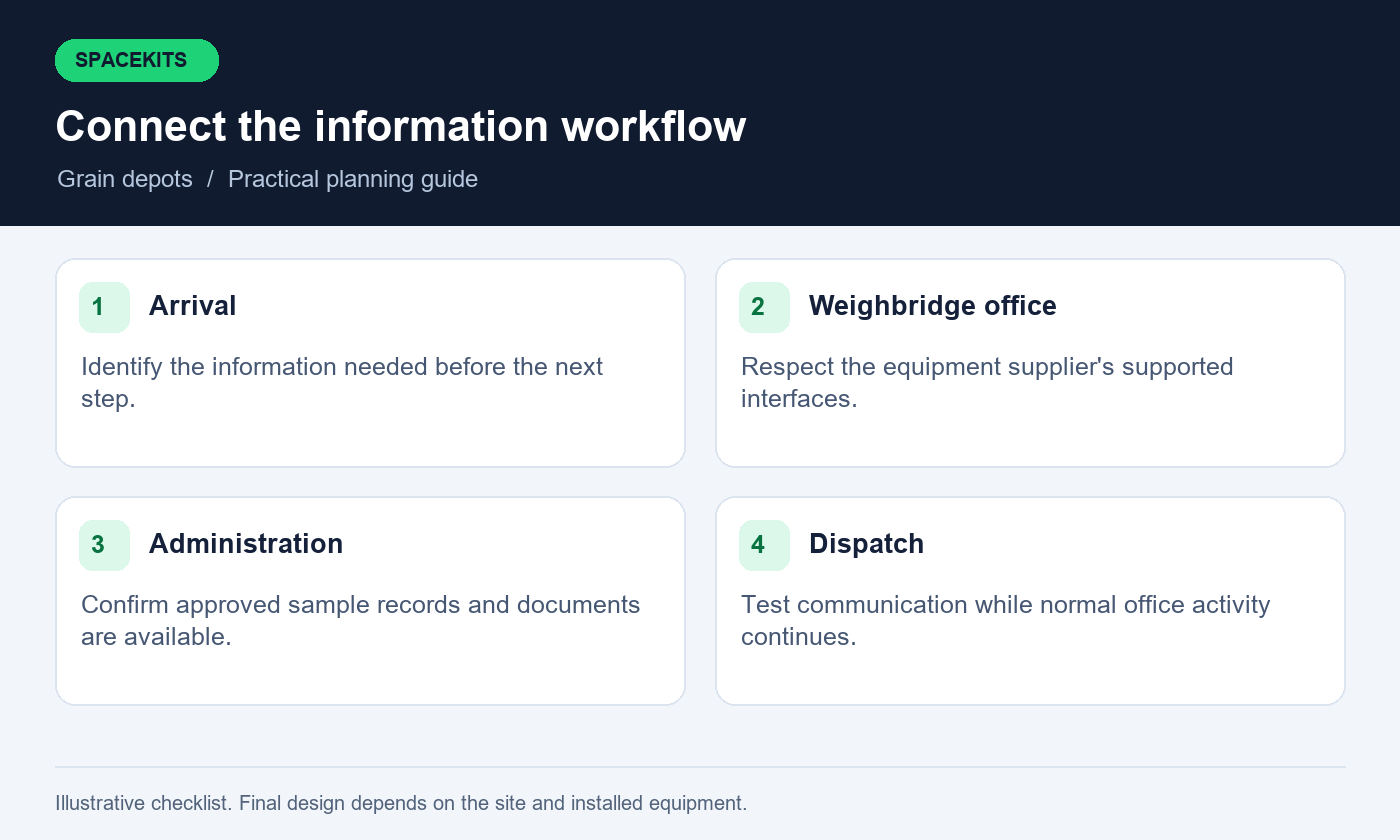Select the 'Arrival' card heading
The width and height of the screenshot is (1400, 840).
tap(192, 306)
